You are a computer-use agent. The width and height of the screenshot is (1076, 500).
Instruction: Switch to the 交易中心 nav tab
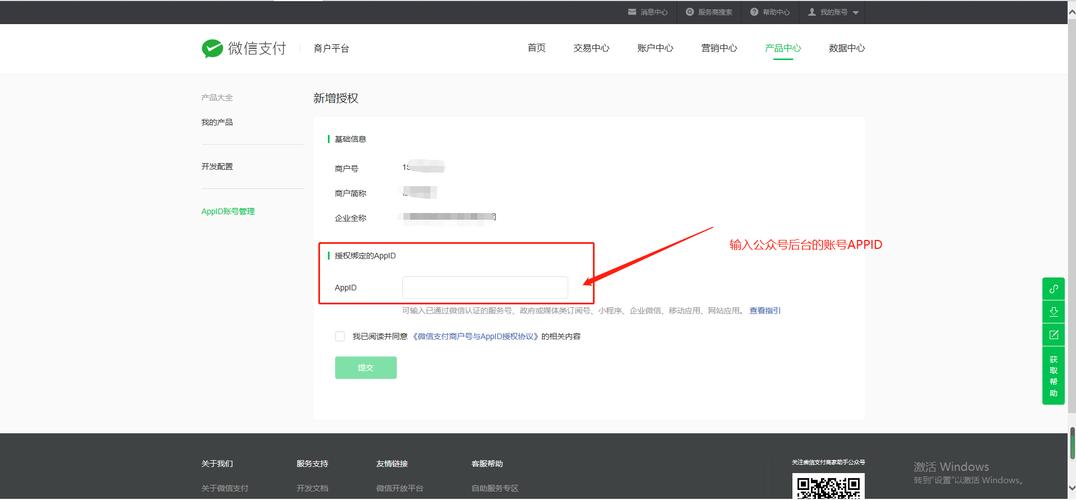[591, 48]
